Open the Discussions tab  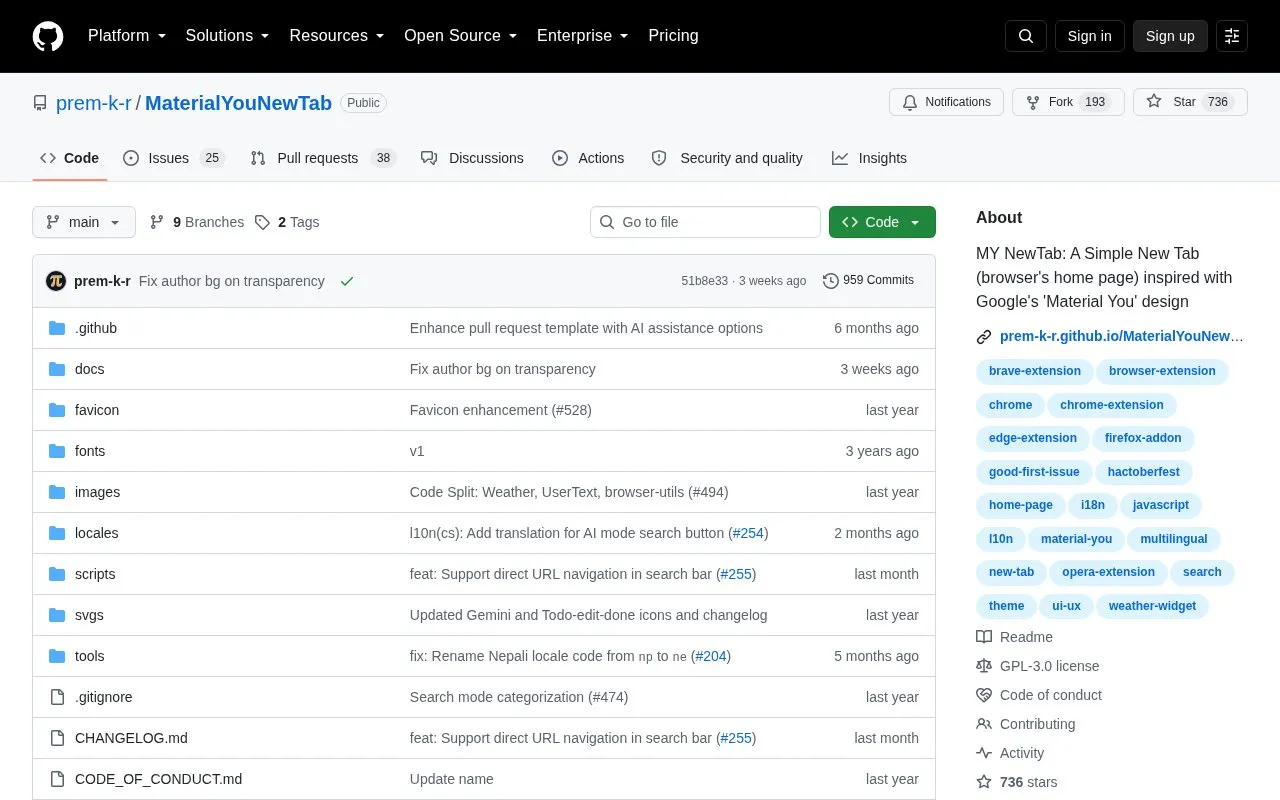click(x=472, y=158)
